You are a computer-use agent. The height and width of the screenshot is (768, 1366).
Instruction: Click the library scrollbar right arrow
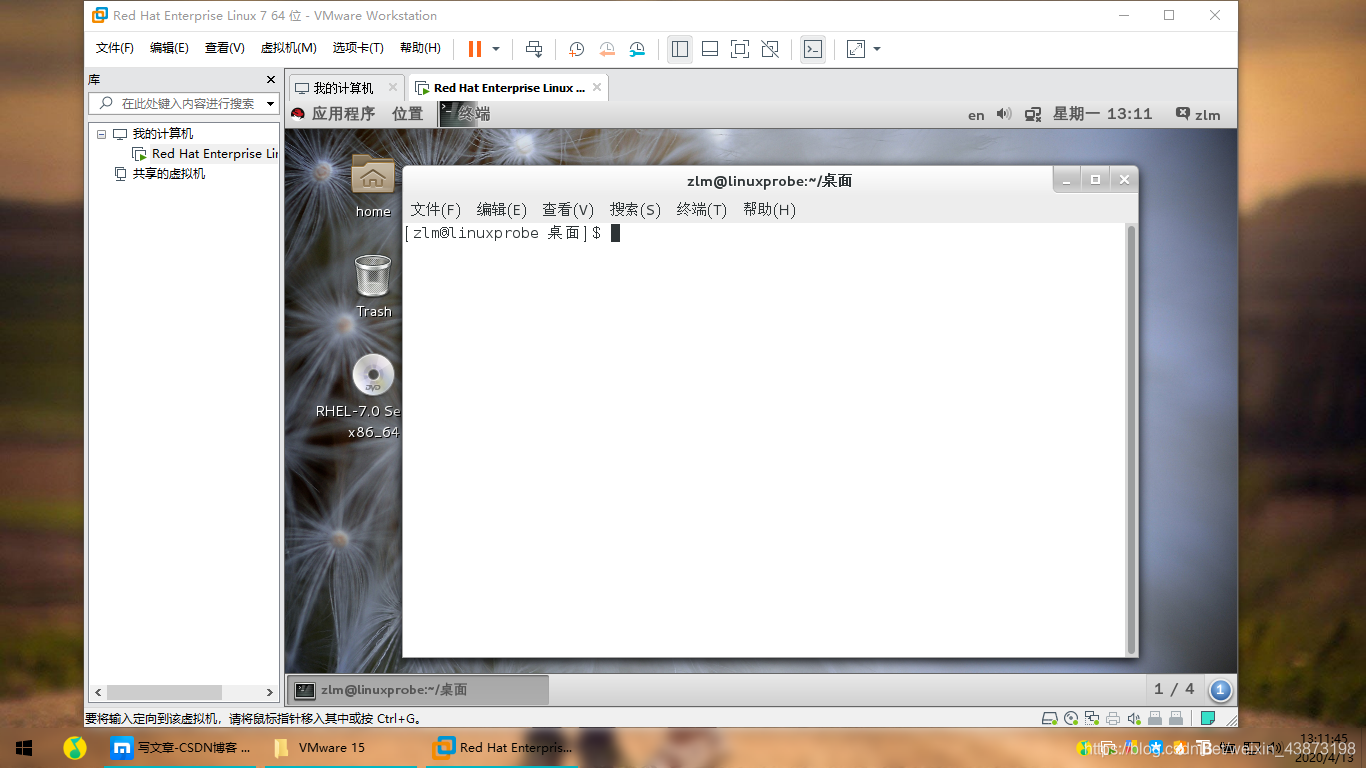(x=270, y=692)
